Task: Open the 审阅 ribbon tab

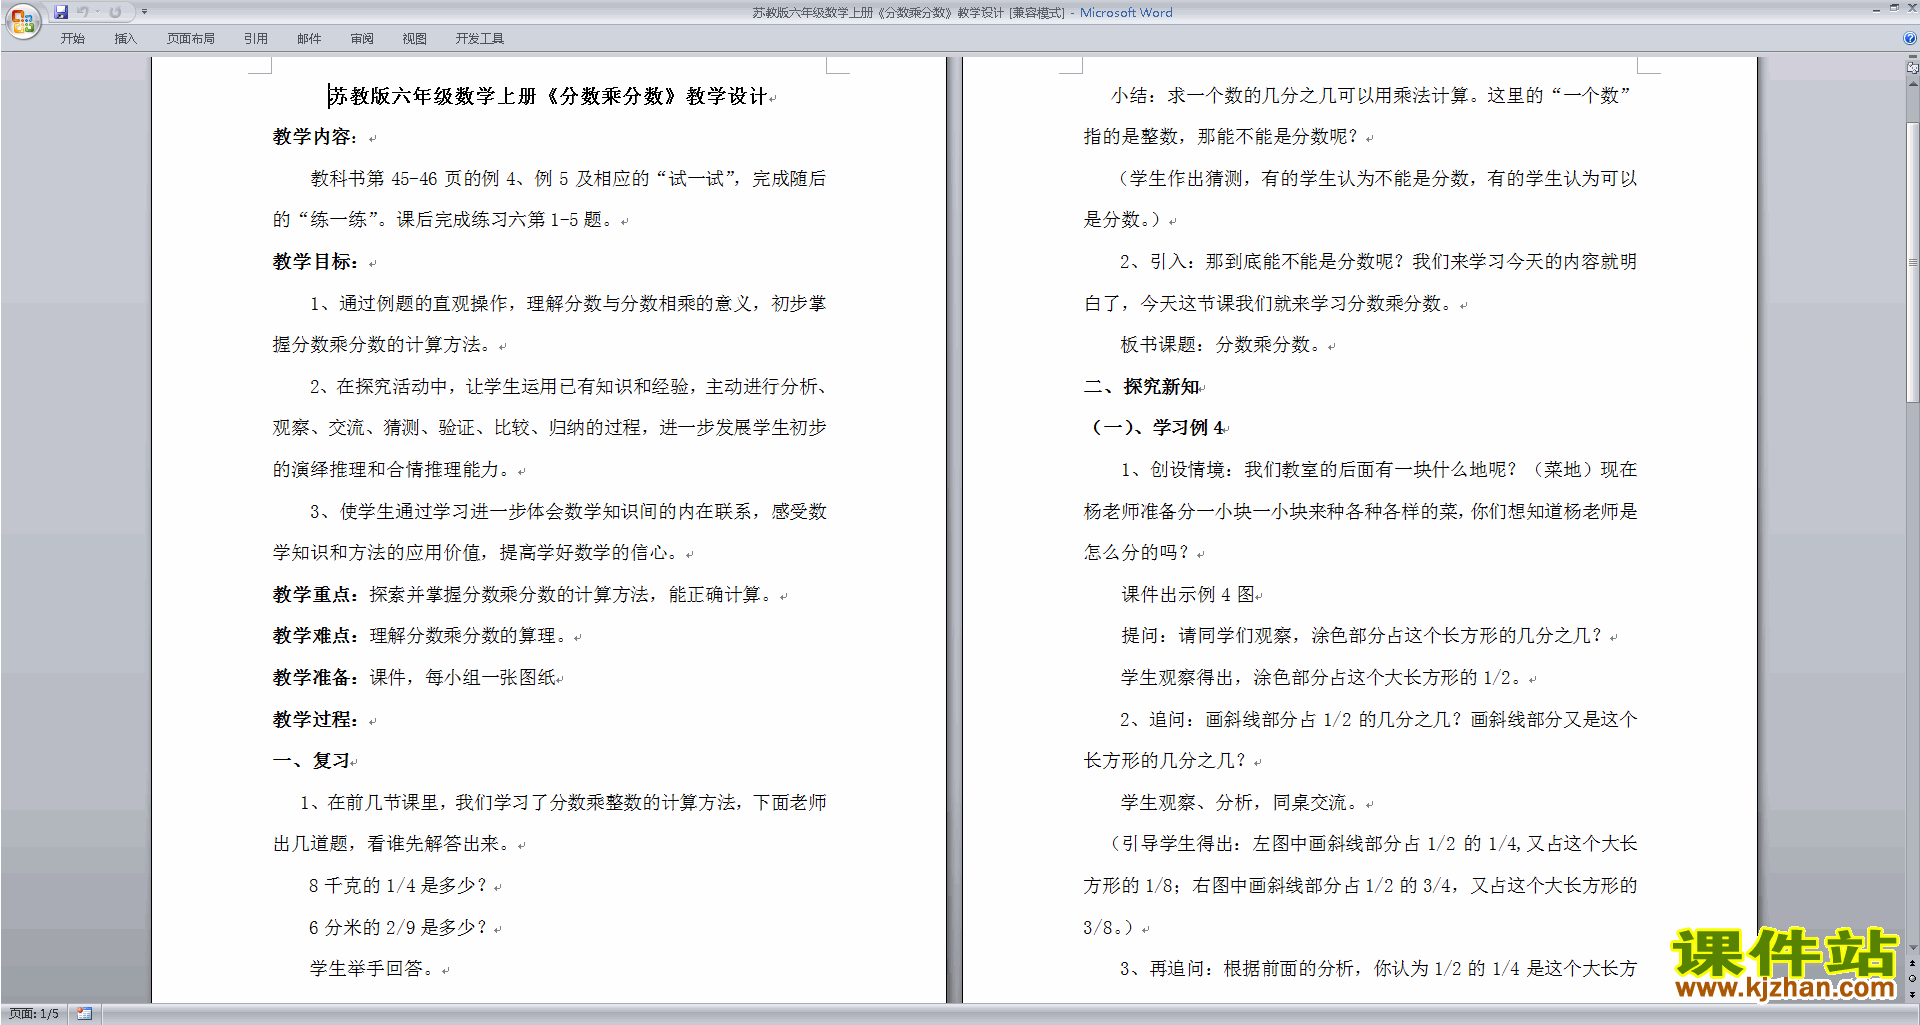Action: pyautogui.click(x=362, y=39)
